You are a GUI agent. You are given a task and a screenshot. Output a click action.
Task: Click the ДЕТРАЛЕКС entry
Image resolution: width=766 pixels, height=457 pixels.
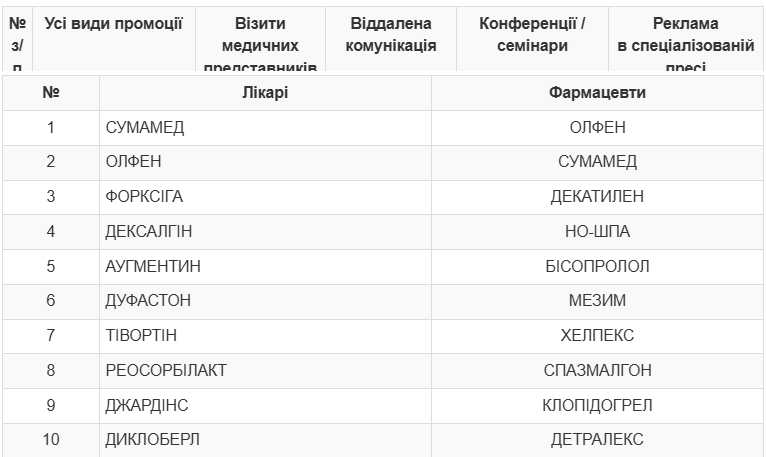point(597,440)
